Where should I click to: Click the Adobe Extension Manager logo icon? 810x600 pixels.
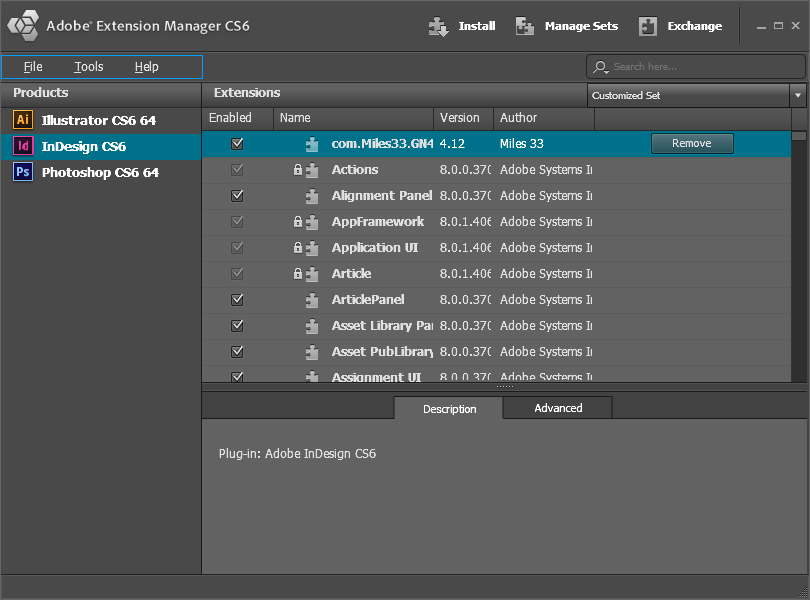coord(23,25)
